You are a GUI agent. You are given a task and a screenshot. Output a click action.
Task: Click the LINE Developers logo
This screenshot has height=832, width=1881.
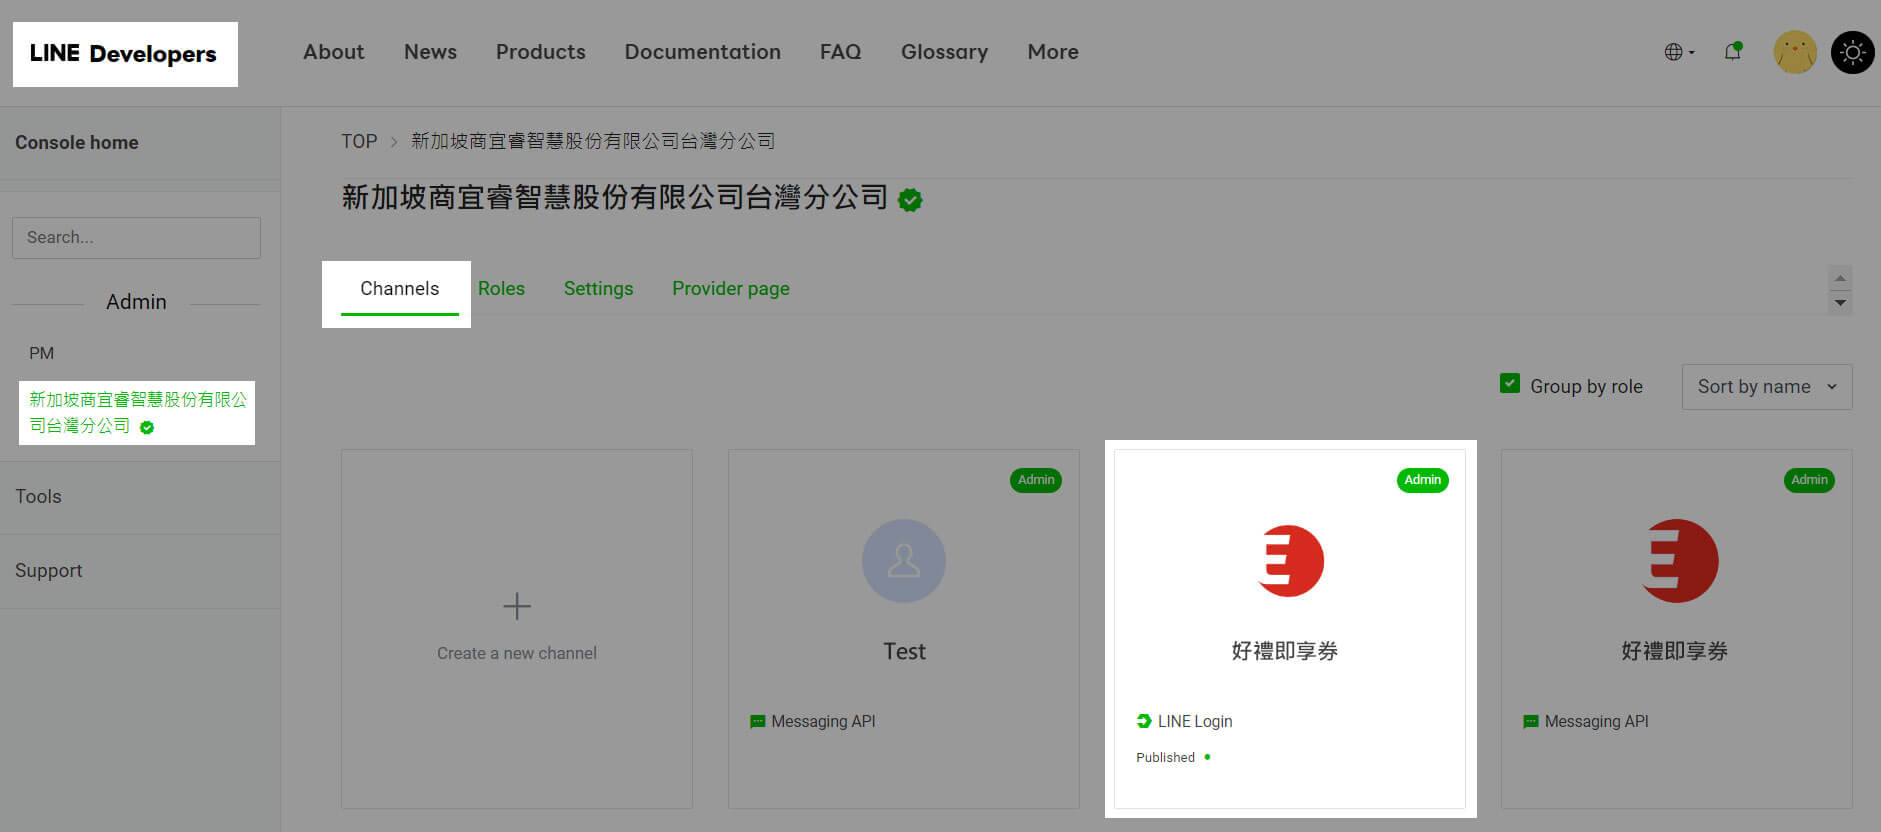coord(123,53)
